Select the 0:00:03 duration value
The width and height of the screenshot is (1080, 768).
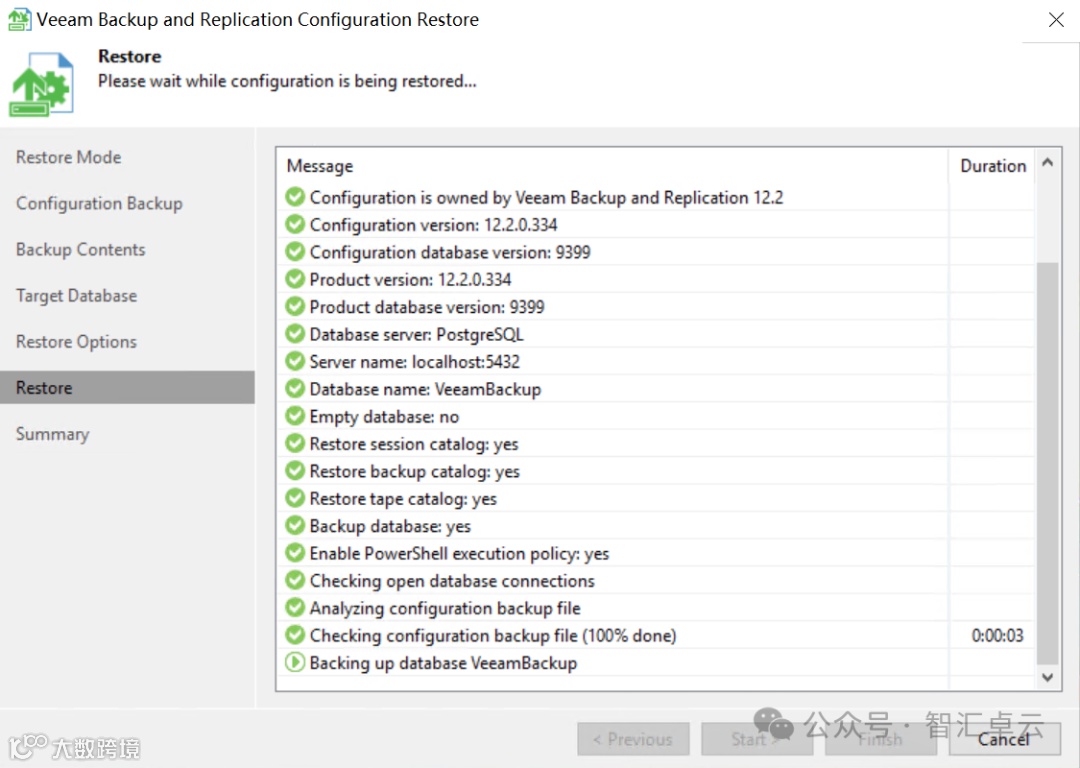[x=997, y=635]
